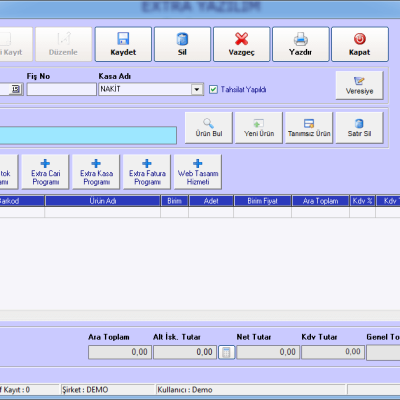Remove a row with Satır Sil
The height and width of the screenshot is (400, 400).
[x=359, y=128]
